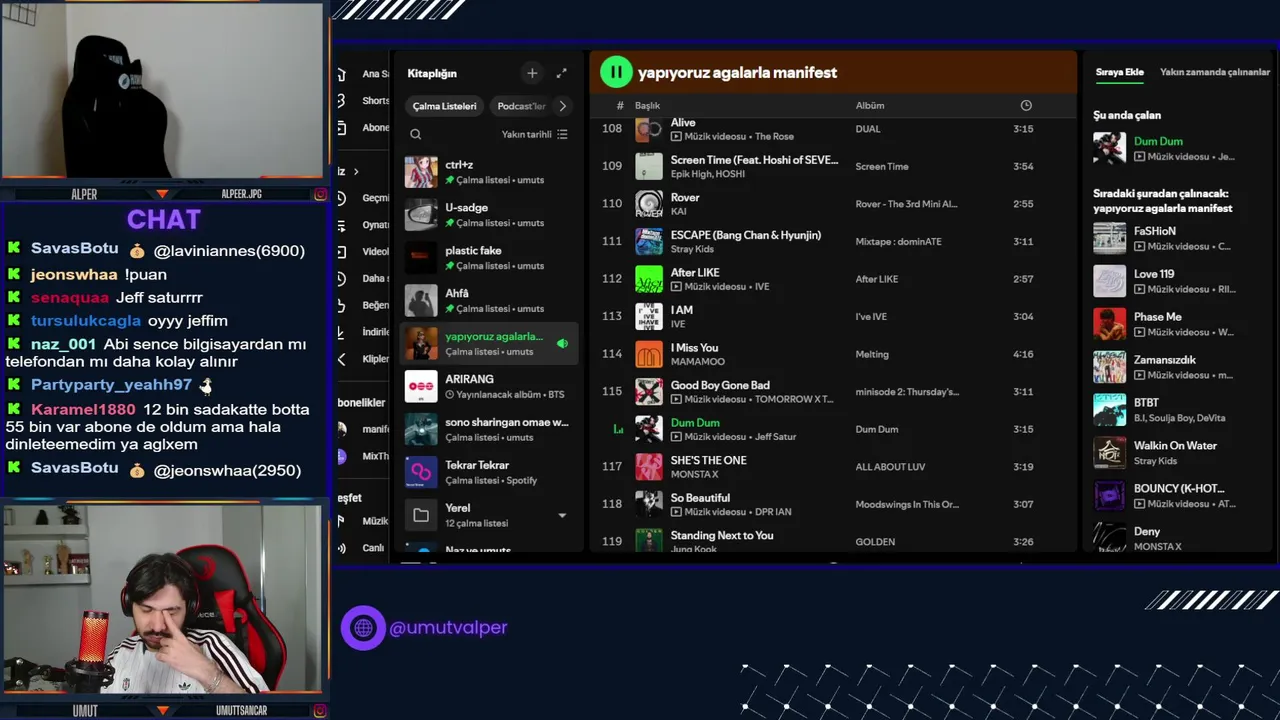This screenshot has width=1280, height=720.
Task: Click Rover track album art
Action: [x=649, y=204]
